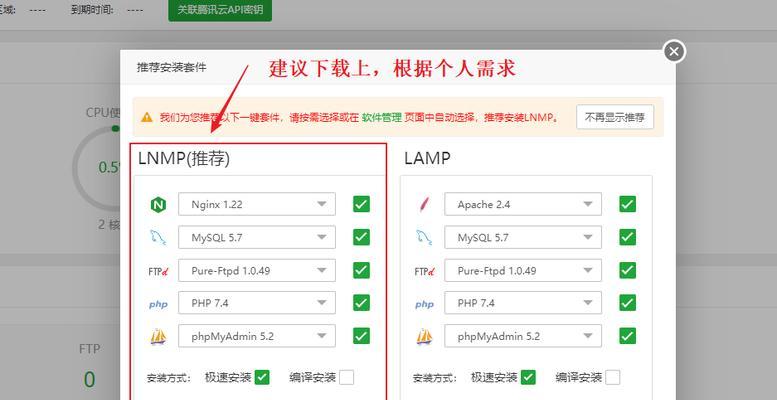Click the Apache feather icon in LAMP
The image size is (777, 400).
(424, 204)
